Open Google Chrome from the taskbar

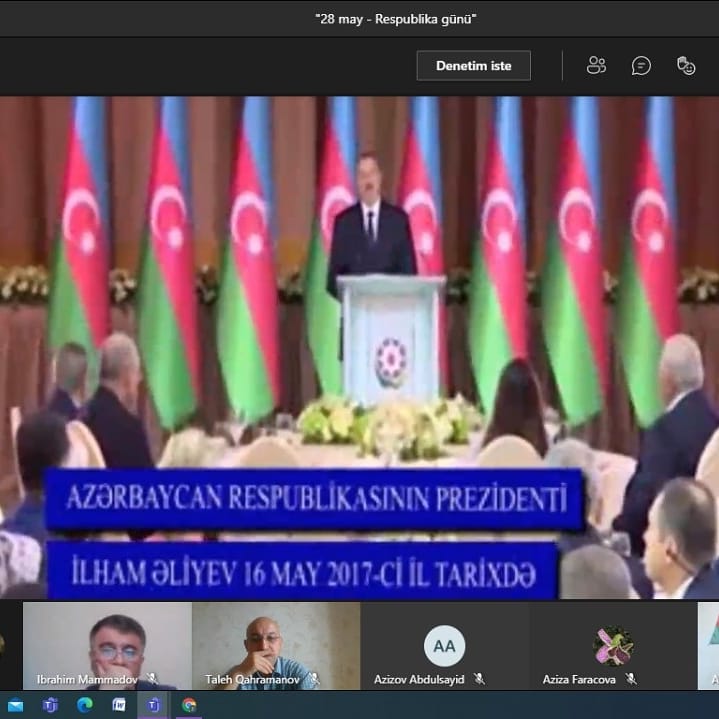coord(188,705)
